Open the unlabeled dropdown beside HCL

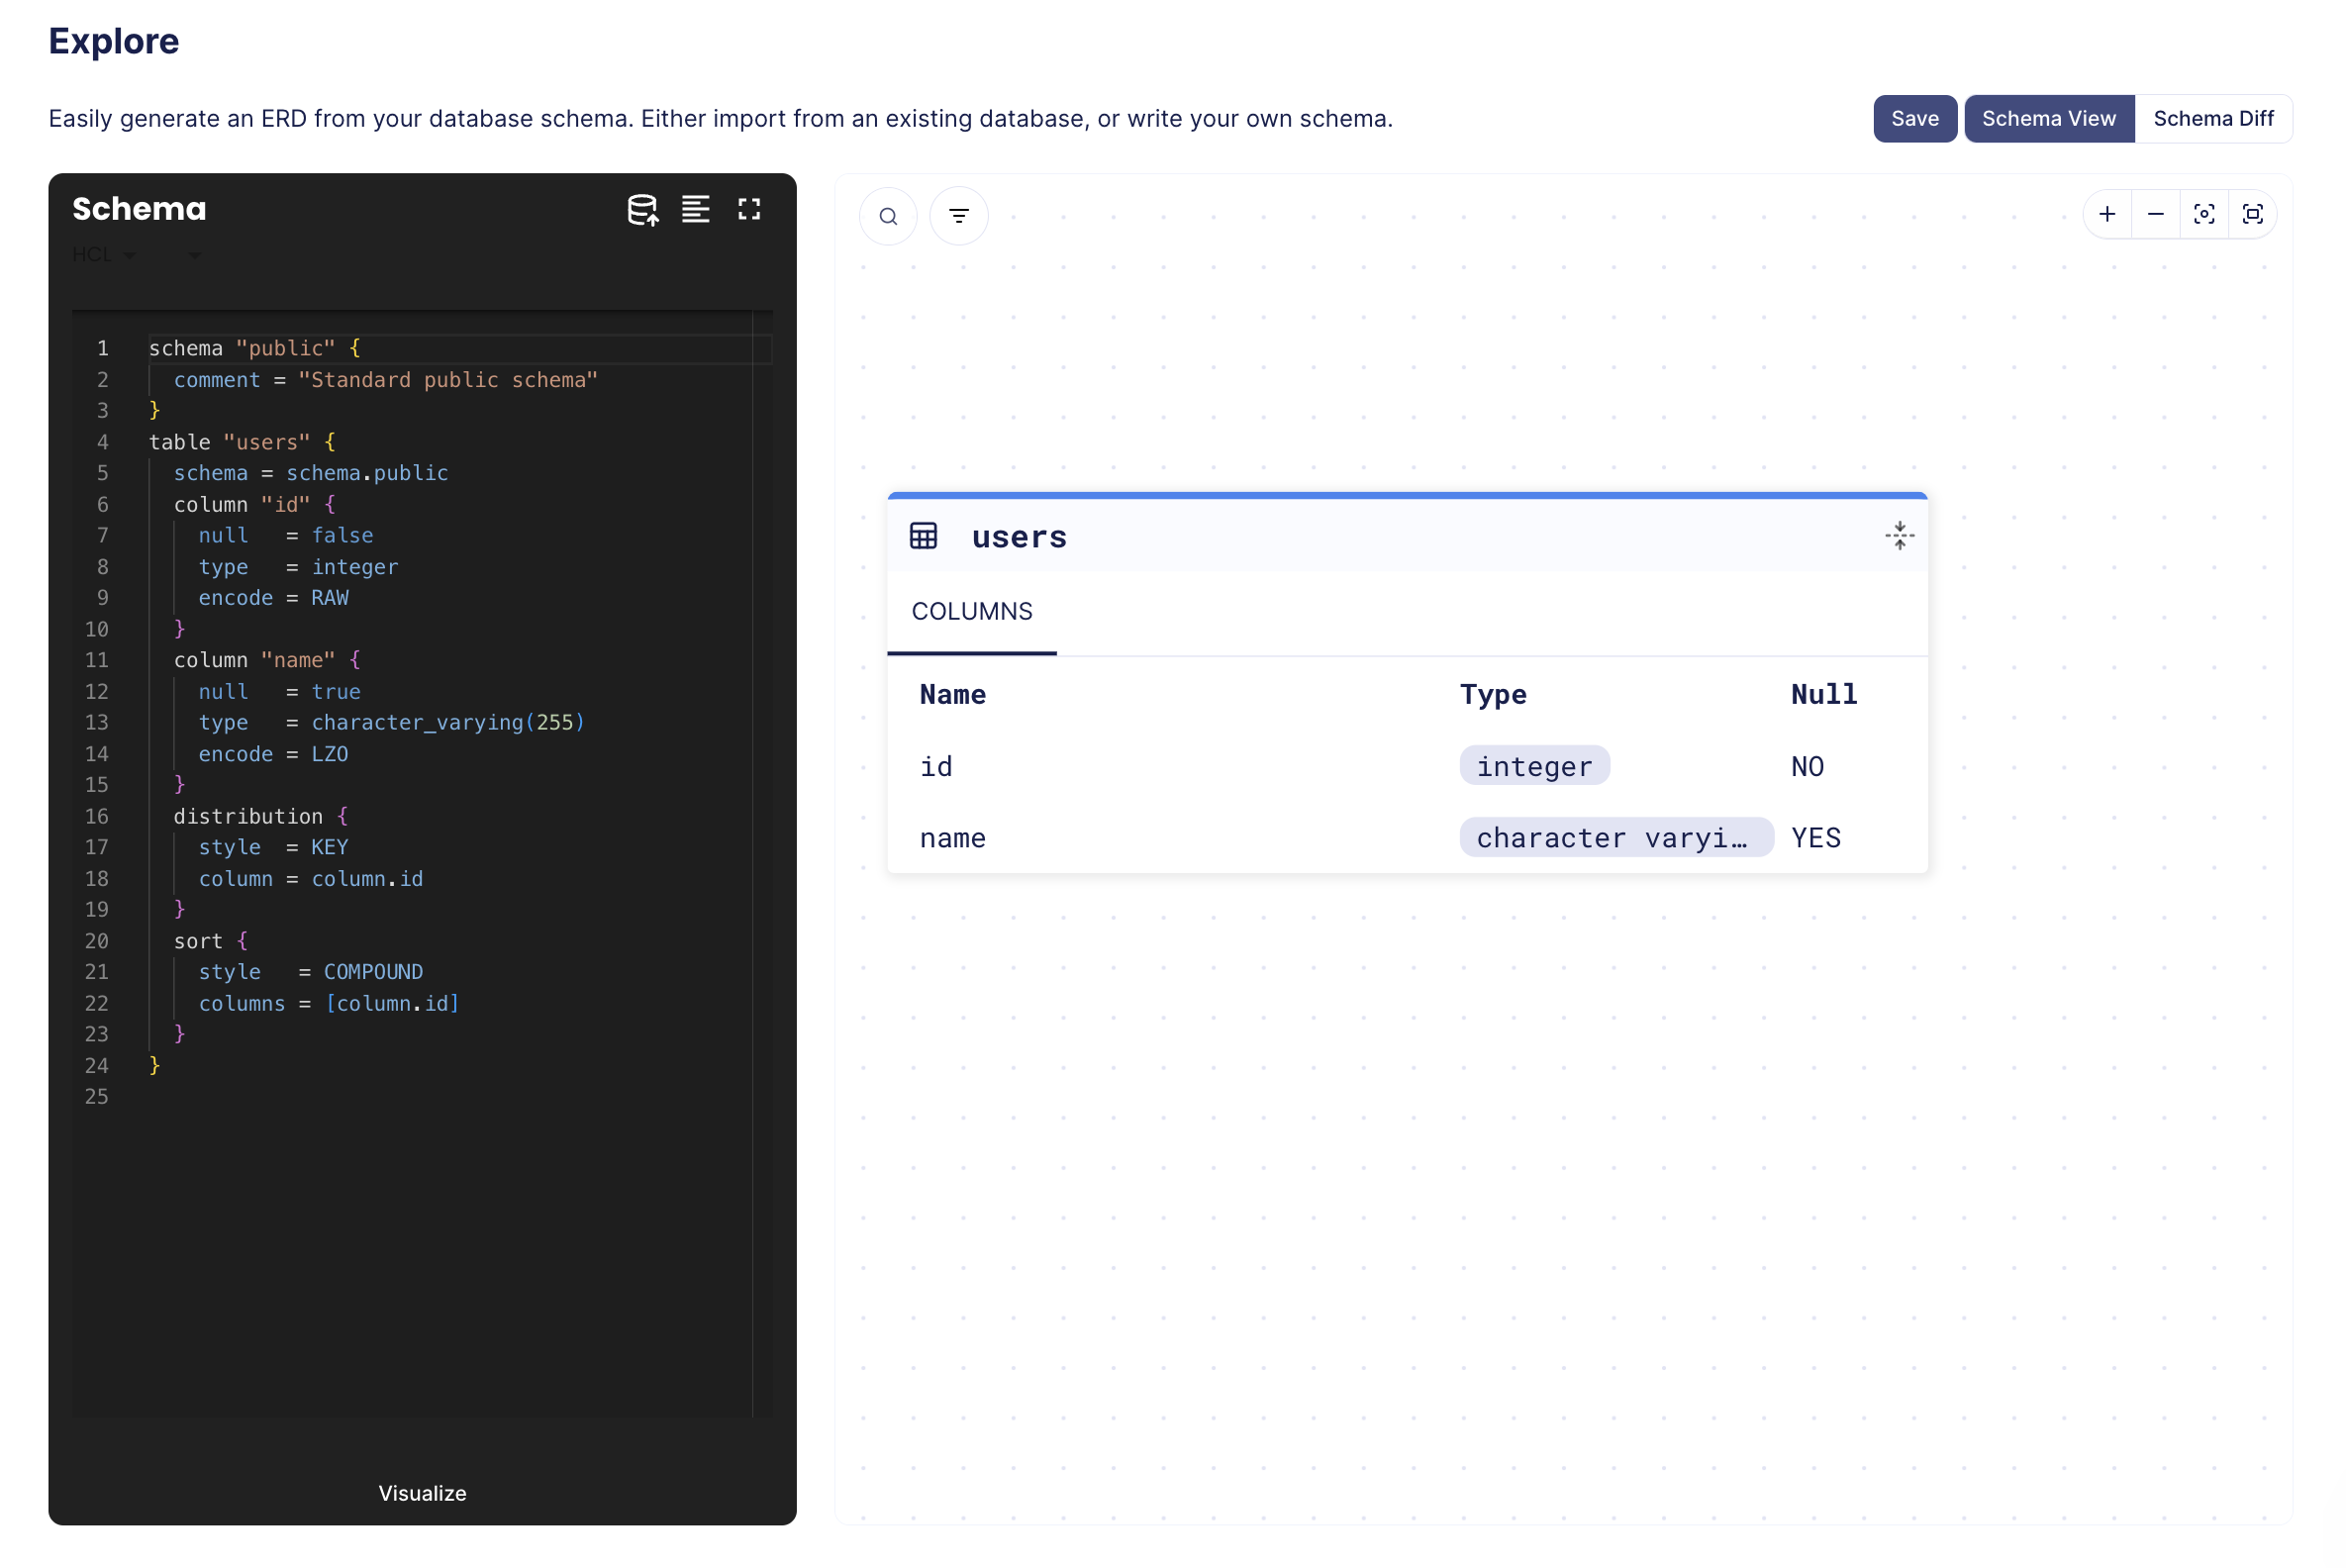pos(194,255)
